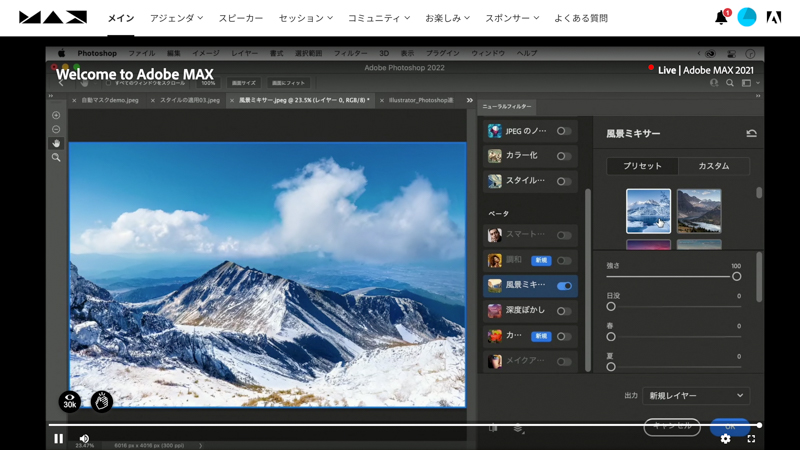Switch to the カスタム tab
This screenshot has width=800, height=450.
[714, 166]
